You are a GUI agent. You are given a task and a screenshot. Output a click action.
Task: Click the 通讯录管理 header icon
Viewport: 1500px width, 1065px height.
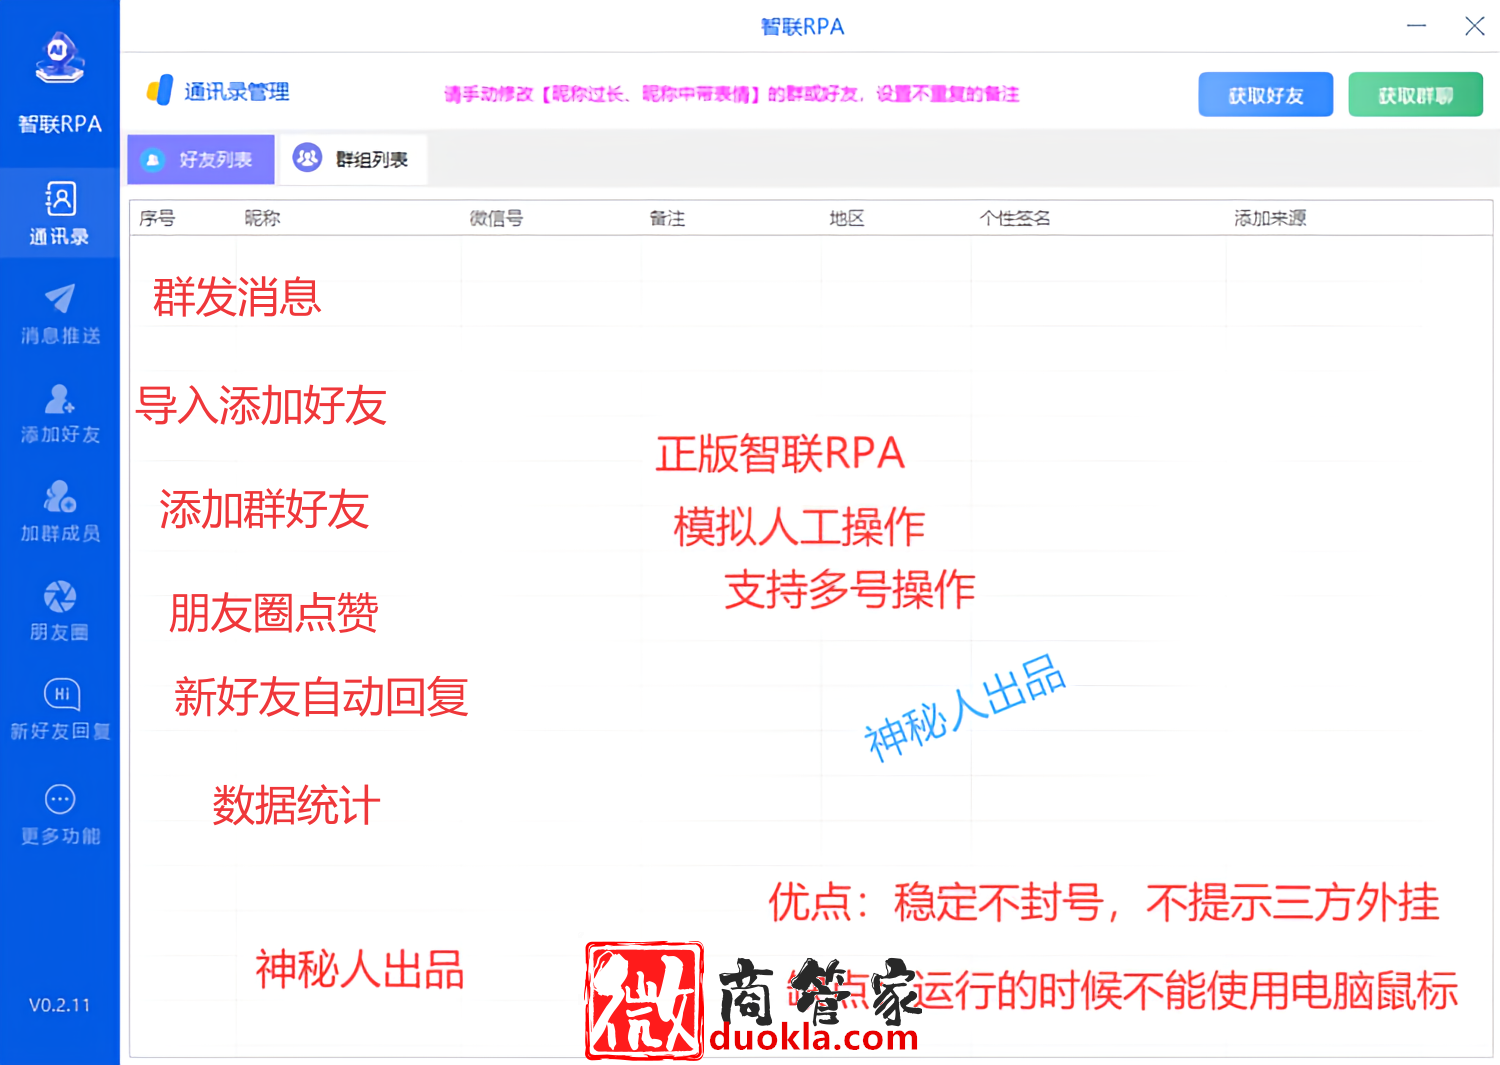(x=160, y=91)
